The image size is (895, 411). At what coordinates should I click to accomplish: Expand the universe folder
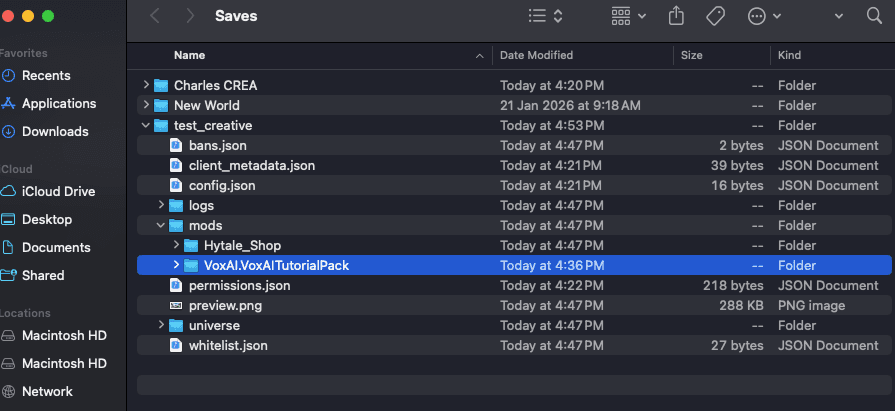click(x=161, y=325)
